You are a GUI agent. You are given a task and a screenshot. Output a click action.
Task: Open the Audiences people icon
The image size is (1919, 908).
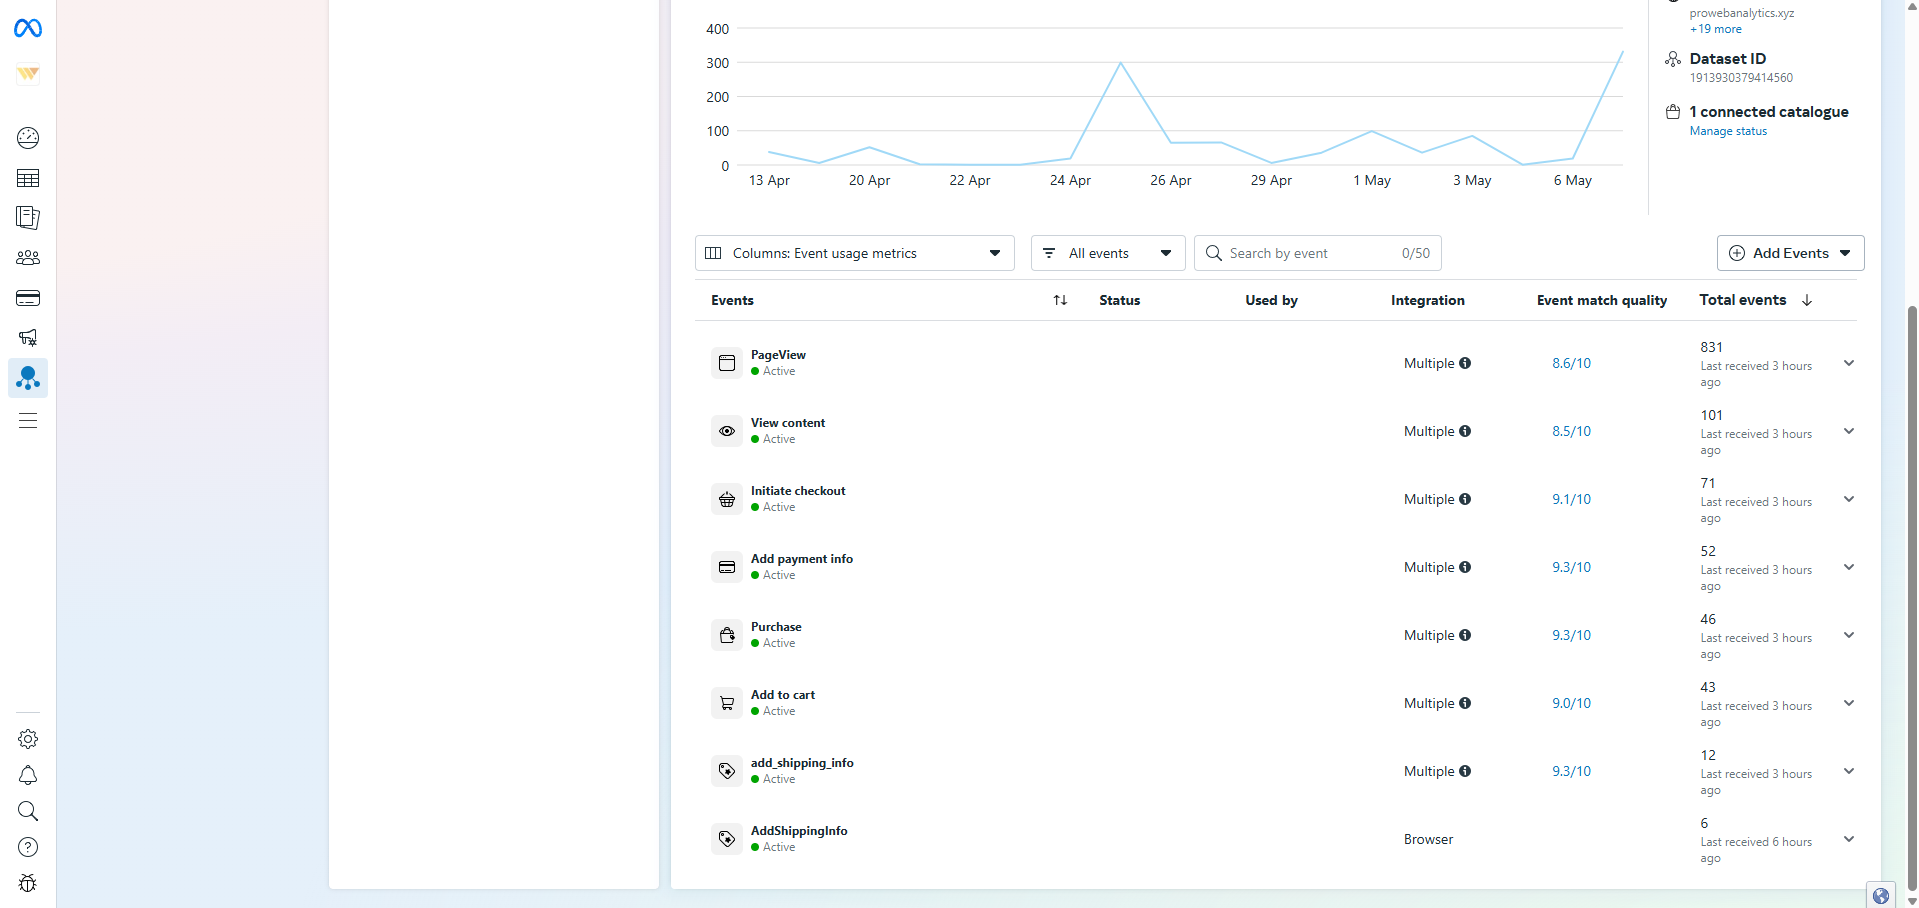28,258
